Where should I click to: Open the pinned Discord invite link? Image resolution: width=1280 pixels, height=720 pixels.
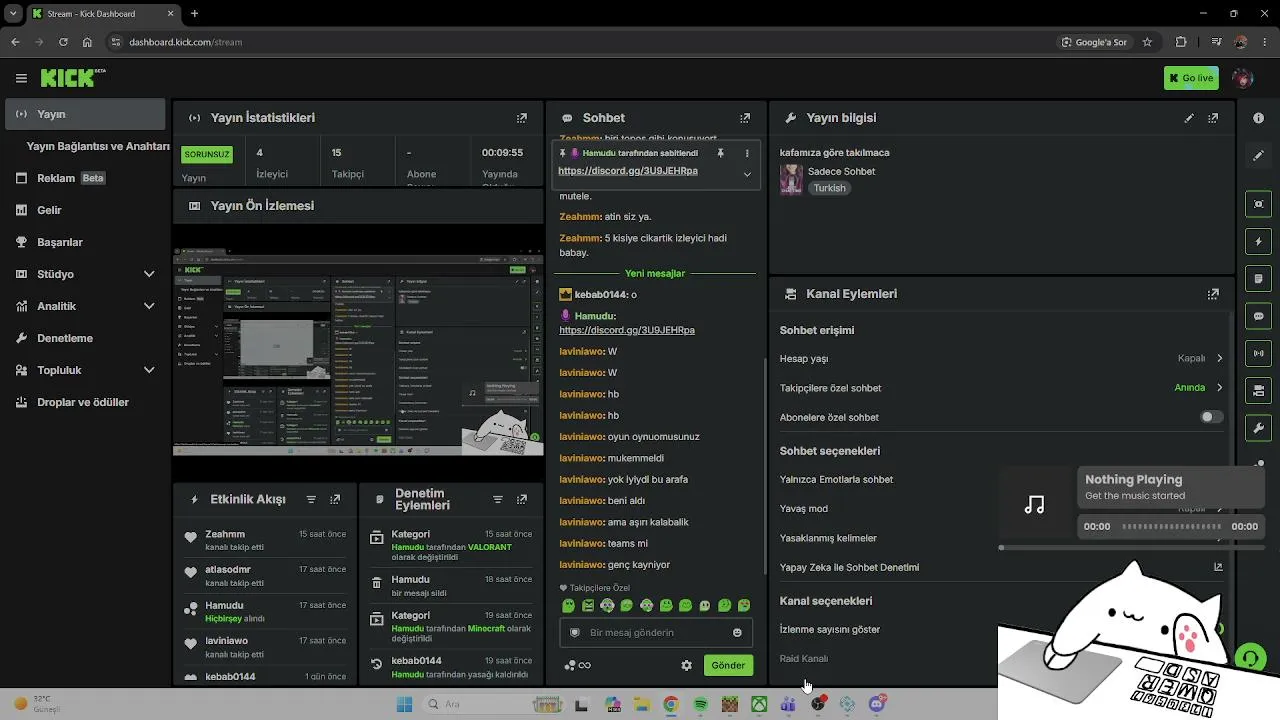[628, 171]
